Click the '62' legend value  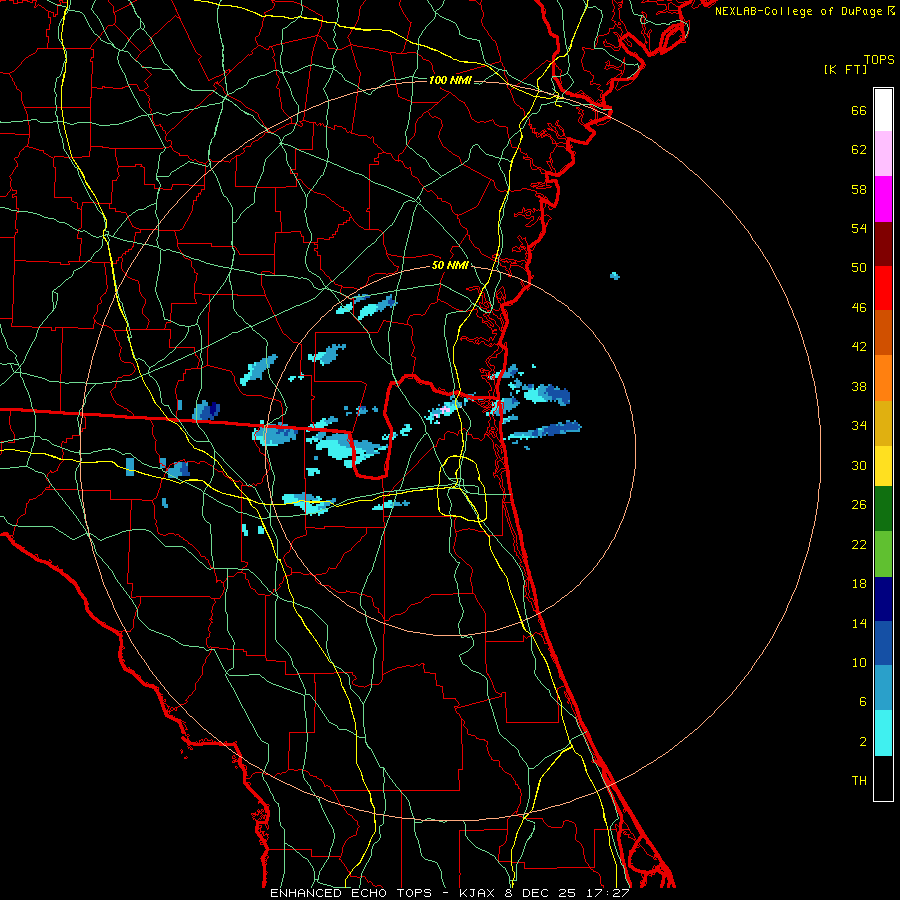[x=859, y=150]
